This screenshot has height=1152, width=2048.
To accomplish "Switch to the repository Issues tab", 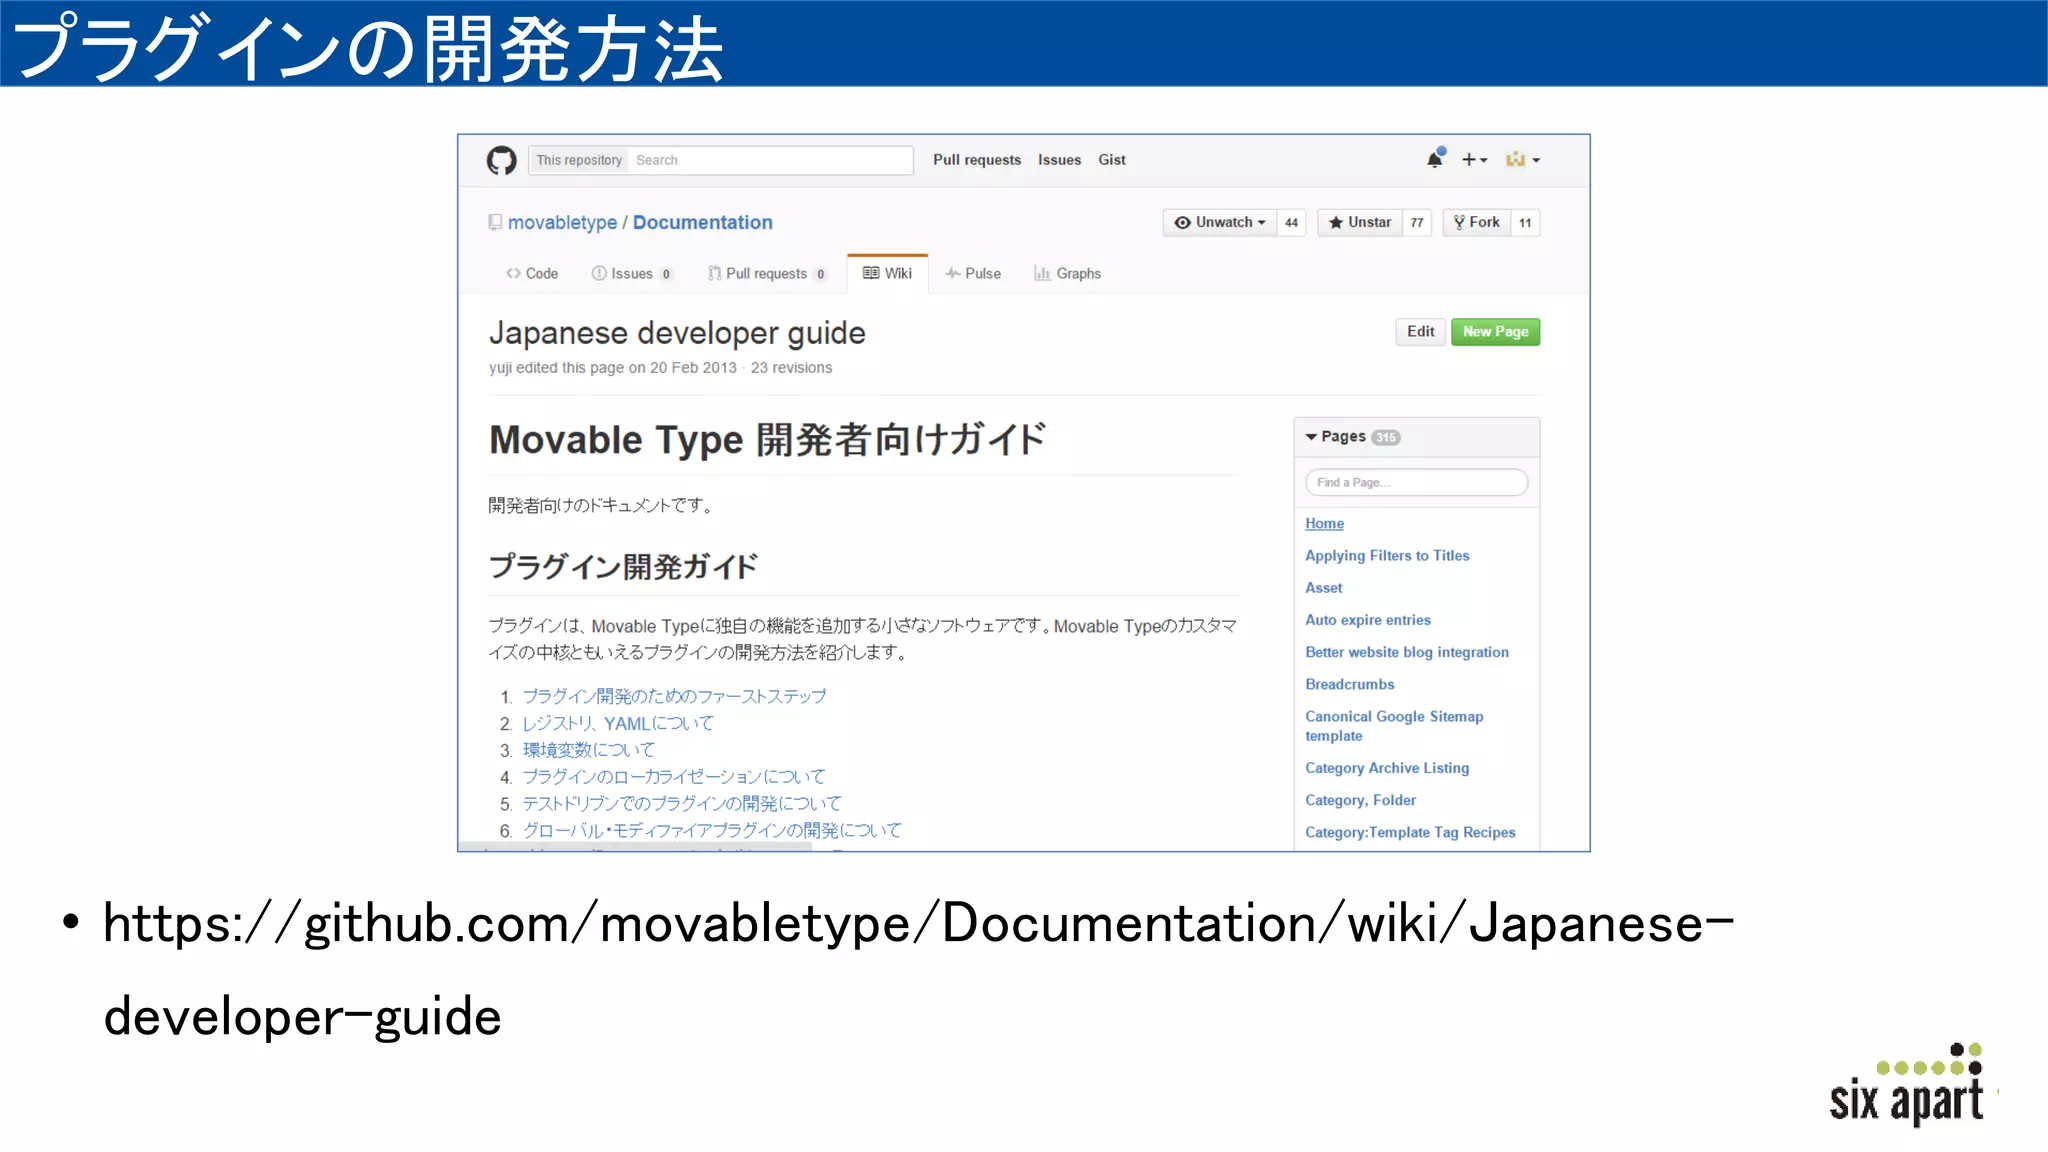I will point(632,273).
